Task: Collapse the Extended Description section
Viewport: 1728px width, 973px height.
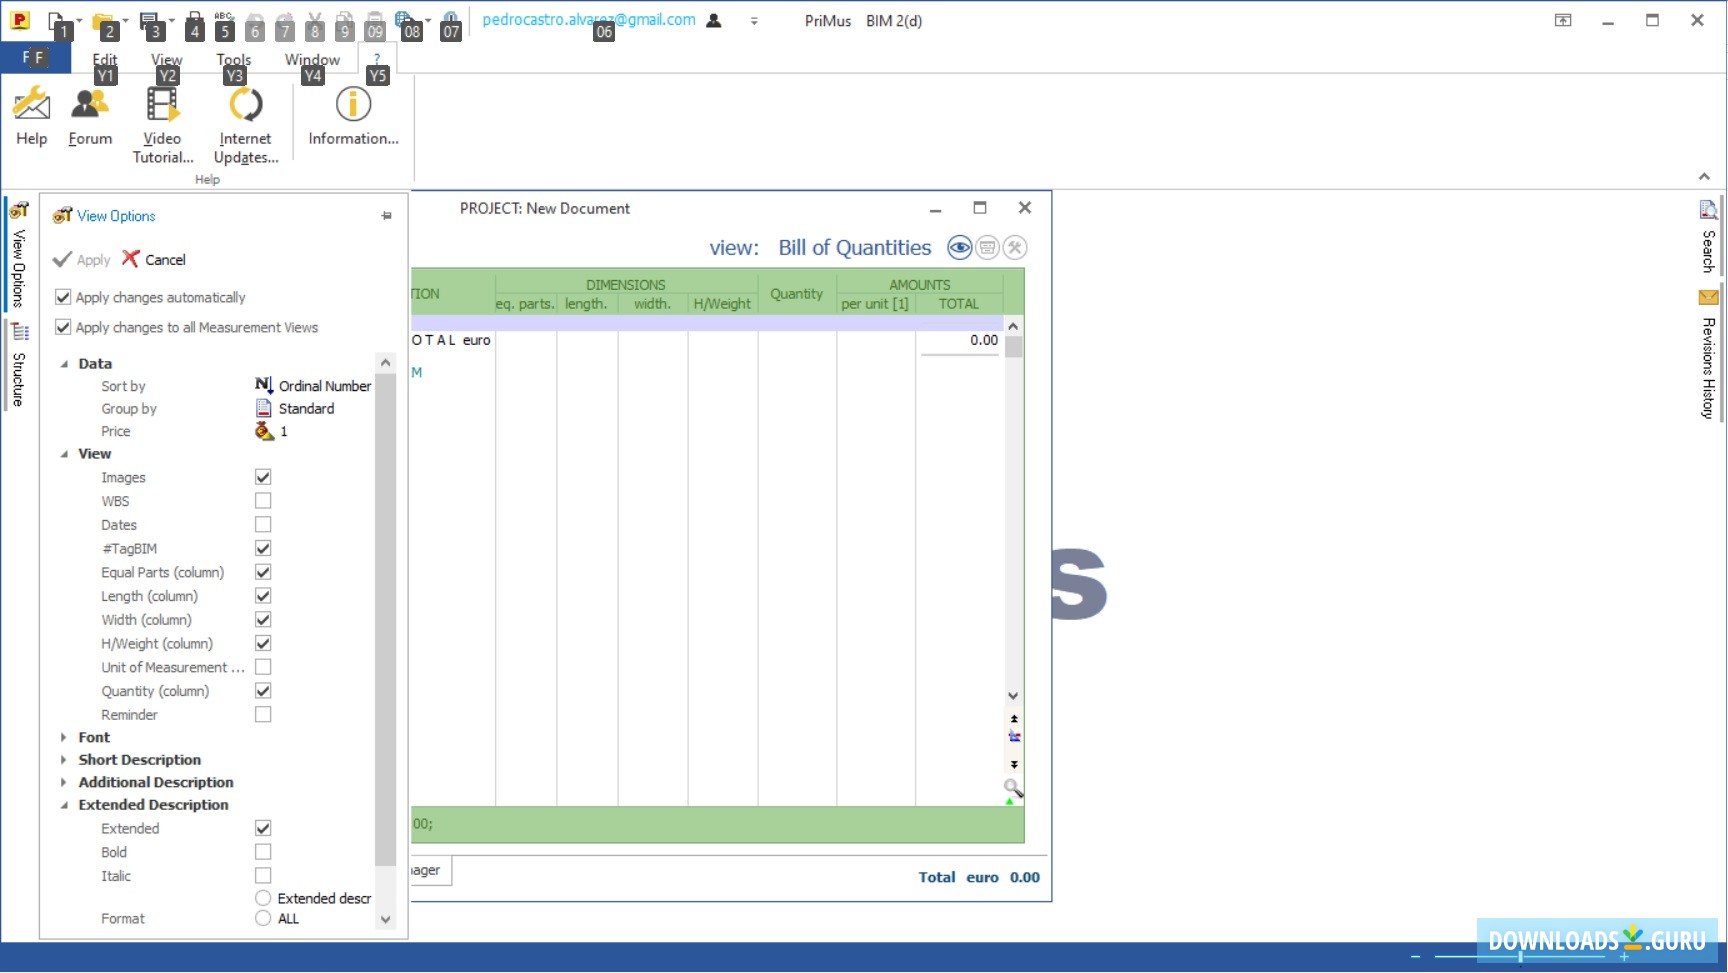Action: tap(64, 805)
